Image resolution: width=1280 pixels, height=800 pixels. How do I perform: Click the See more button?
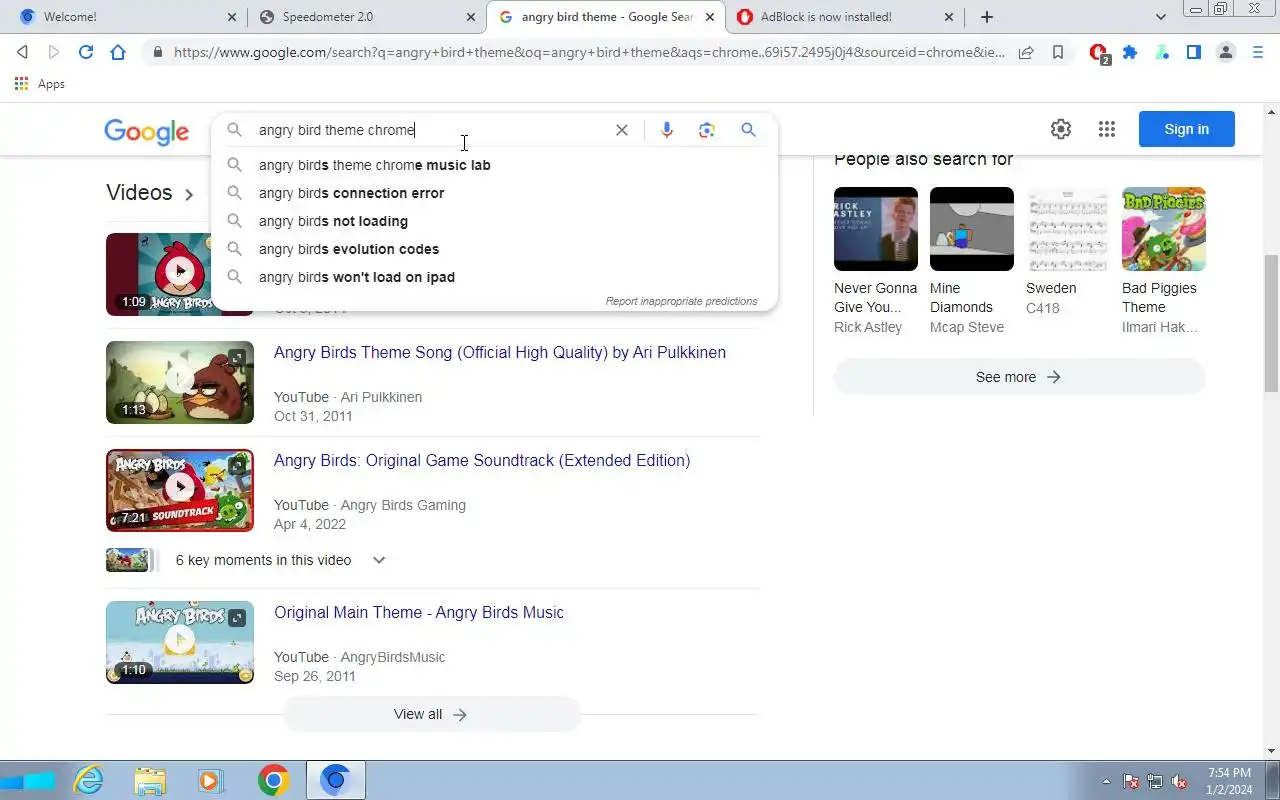tap(1019, 377)
